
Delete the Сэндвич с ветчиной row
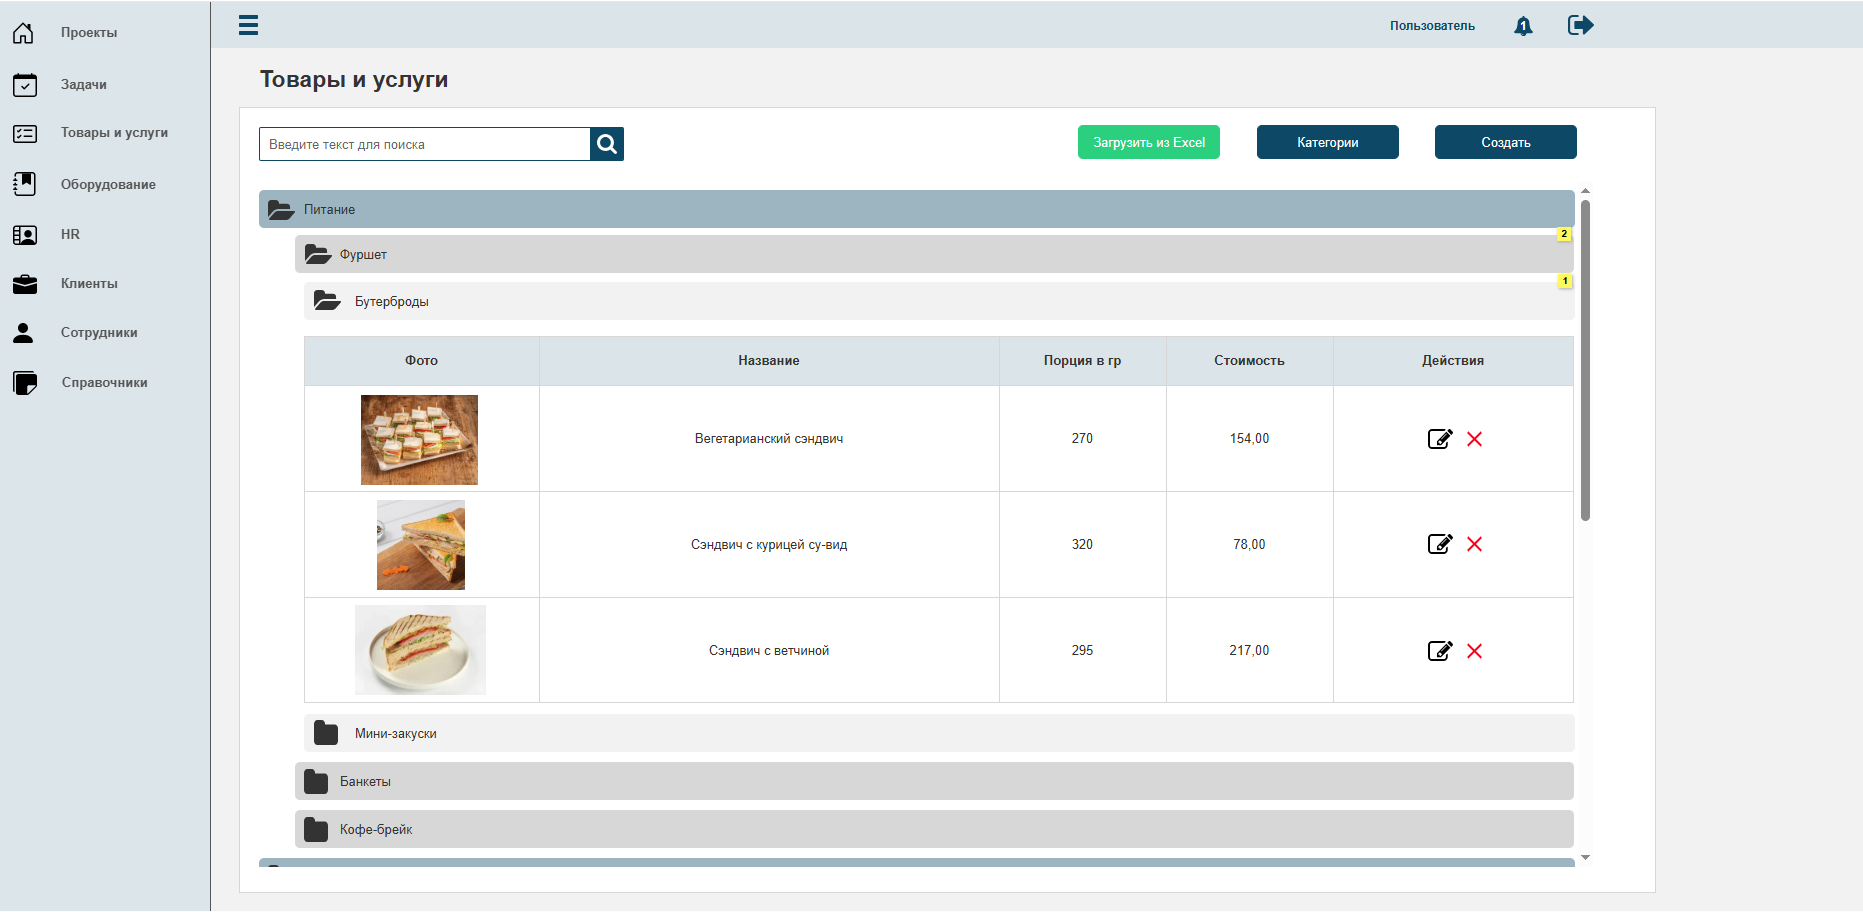(x=1474, y=651)
